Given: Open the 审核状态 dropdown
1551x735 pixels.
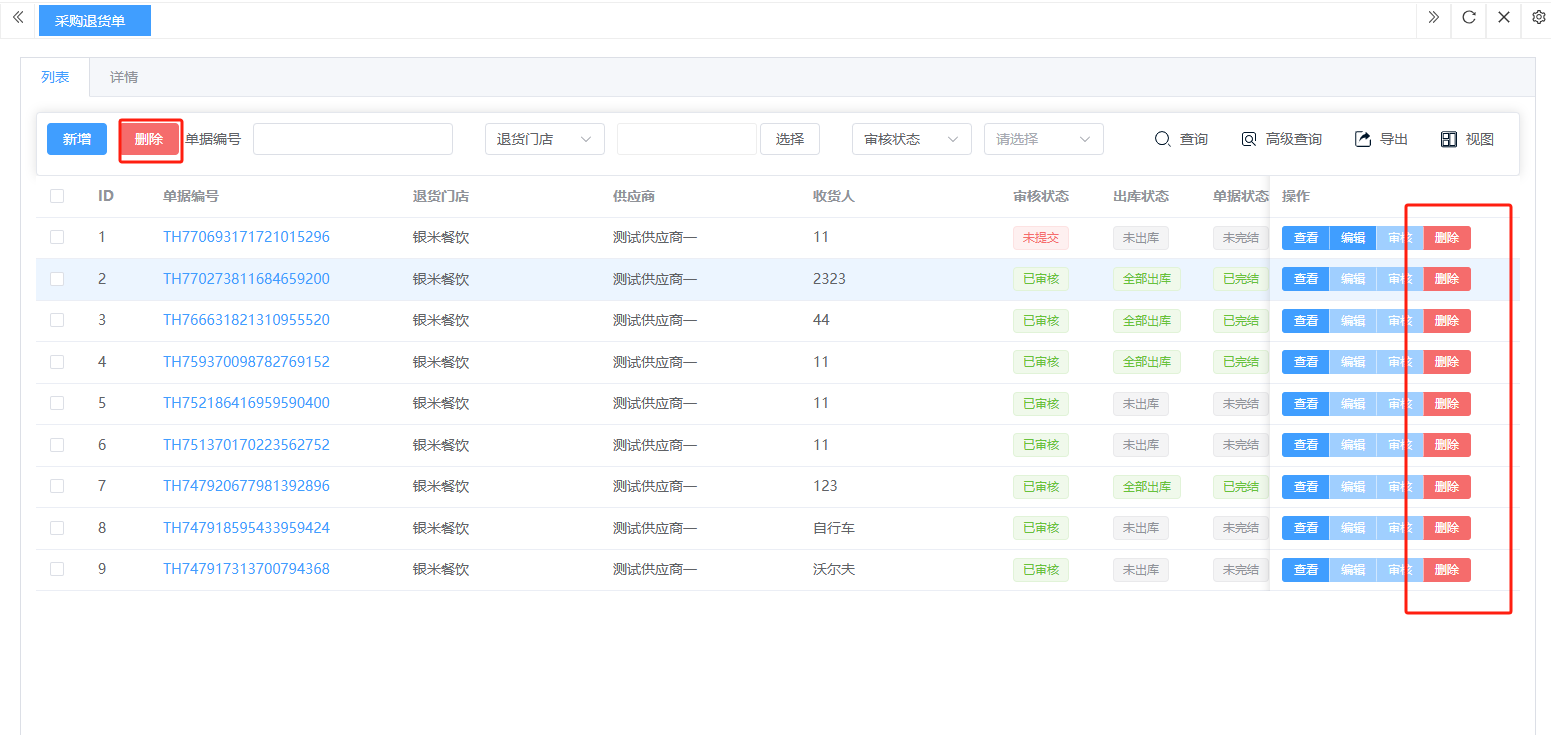Looking at the screenshot, I should [x=911, y=139].
